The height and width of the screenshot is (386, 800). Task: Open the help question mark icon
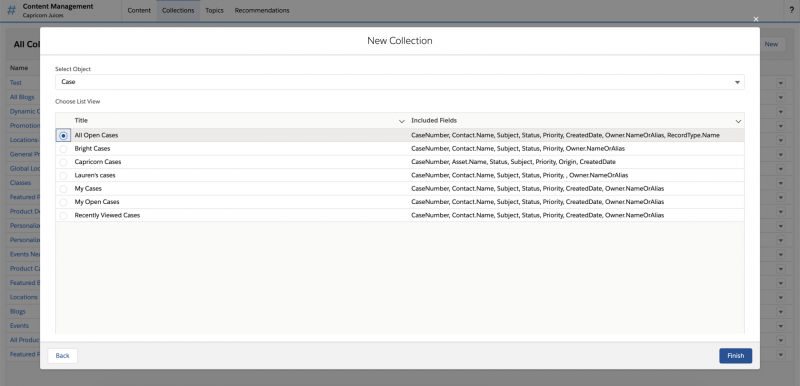point(791,10)
